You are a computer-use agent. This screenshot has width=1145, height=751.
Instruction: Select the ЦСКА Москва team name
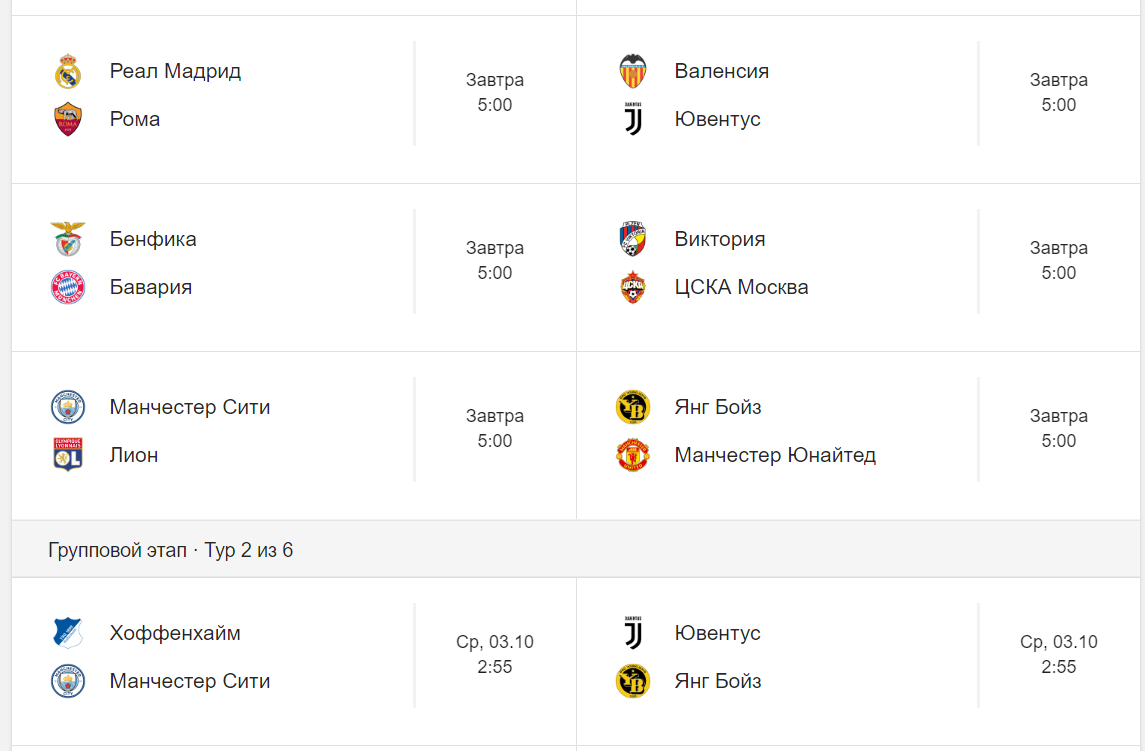(741, 287)
